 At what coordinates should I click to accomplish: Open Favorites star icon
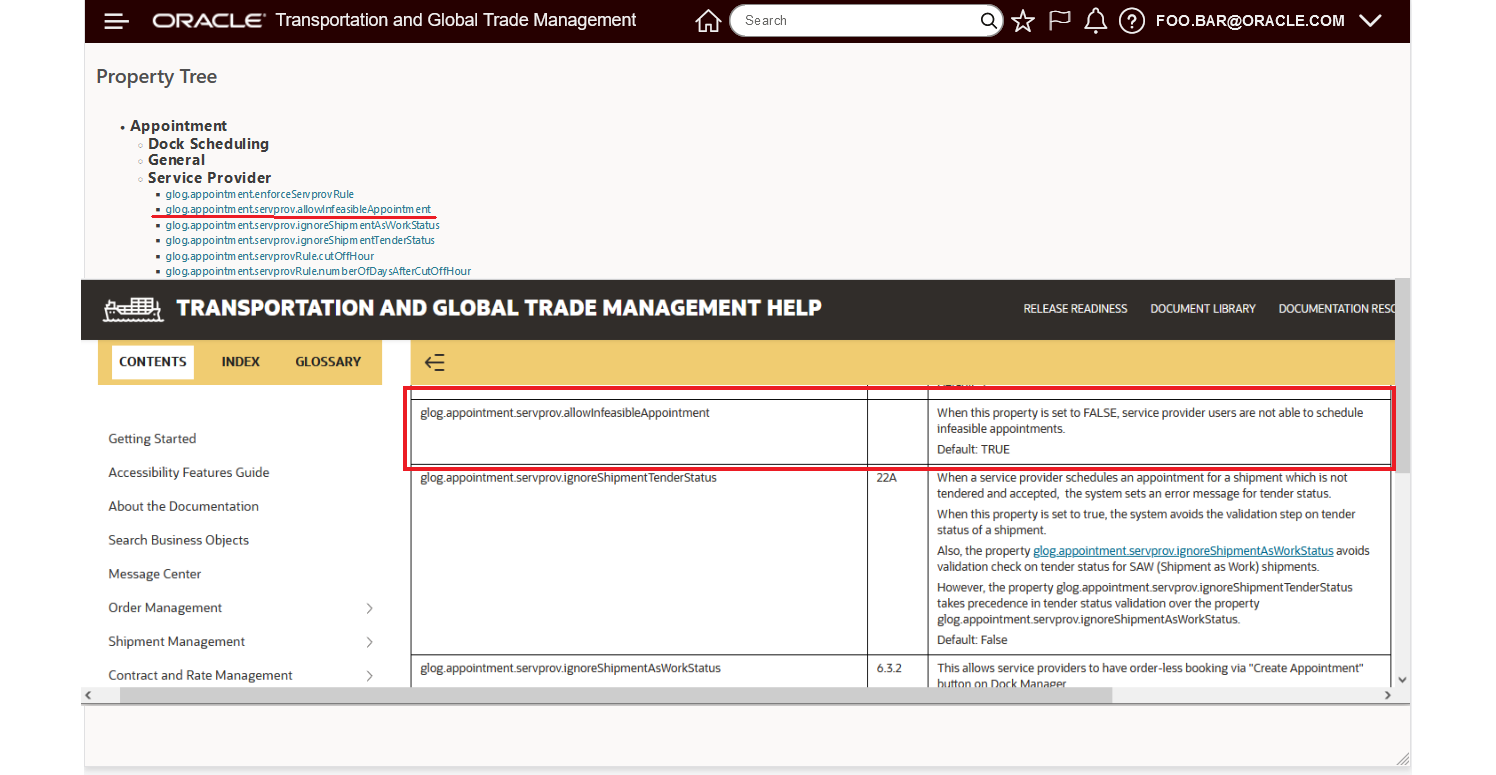[1022, 21]
